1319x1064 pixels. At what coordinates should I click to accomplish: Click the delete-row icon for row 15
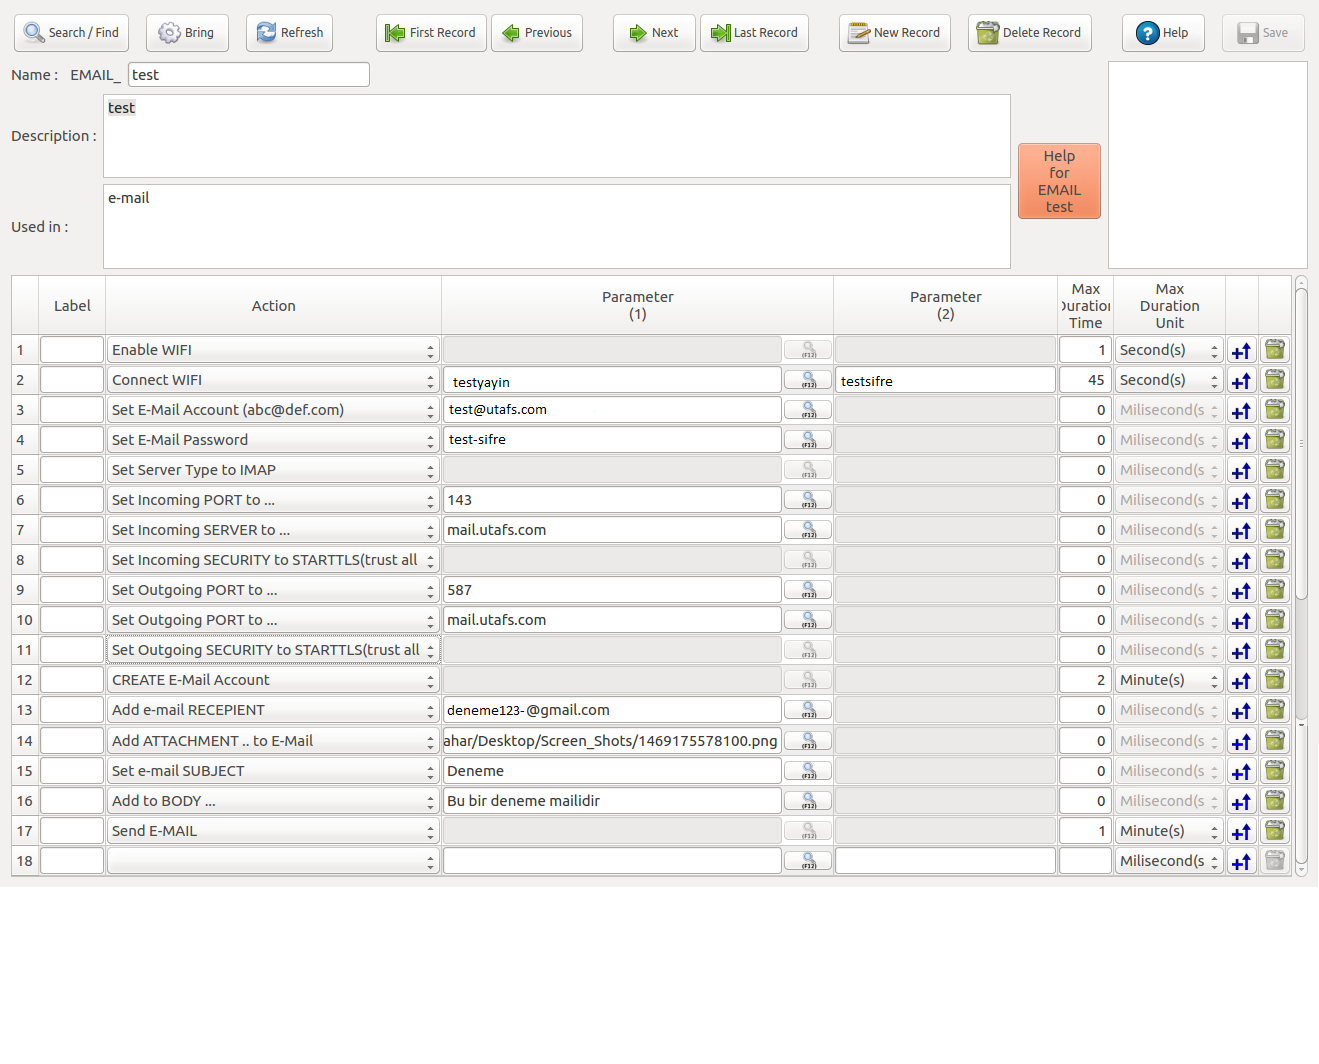point(1275,771)
